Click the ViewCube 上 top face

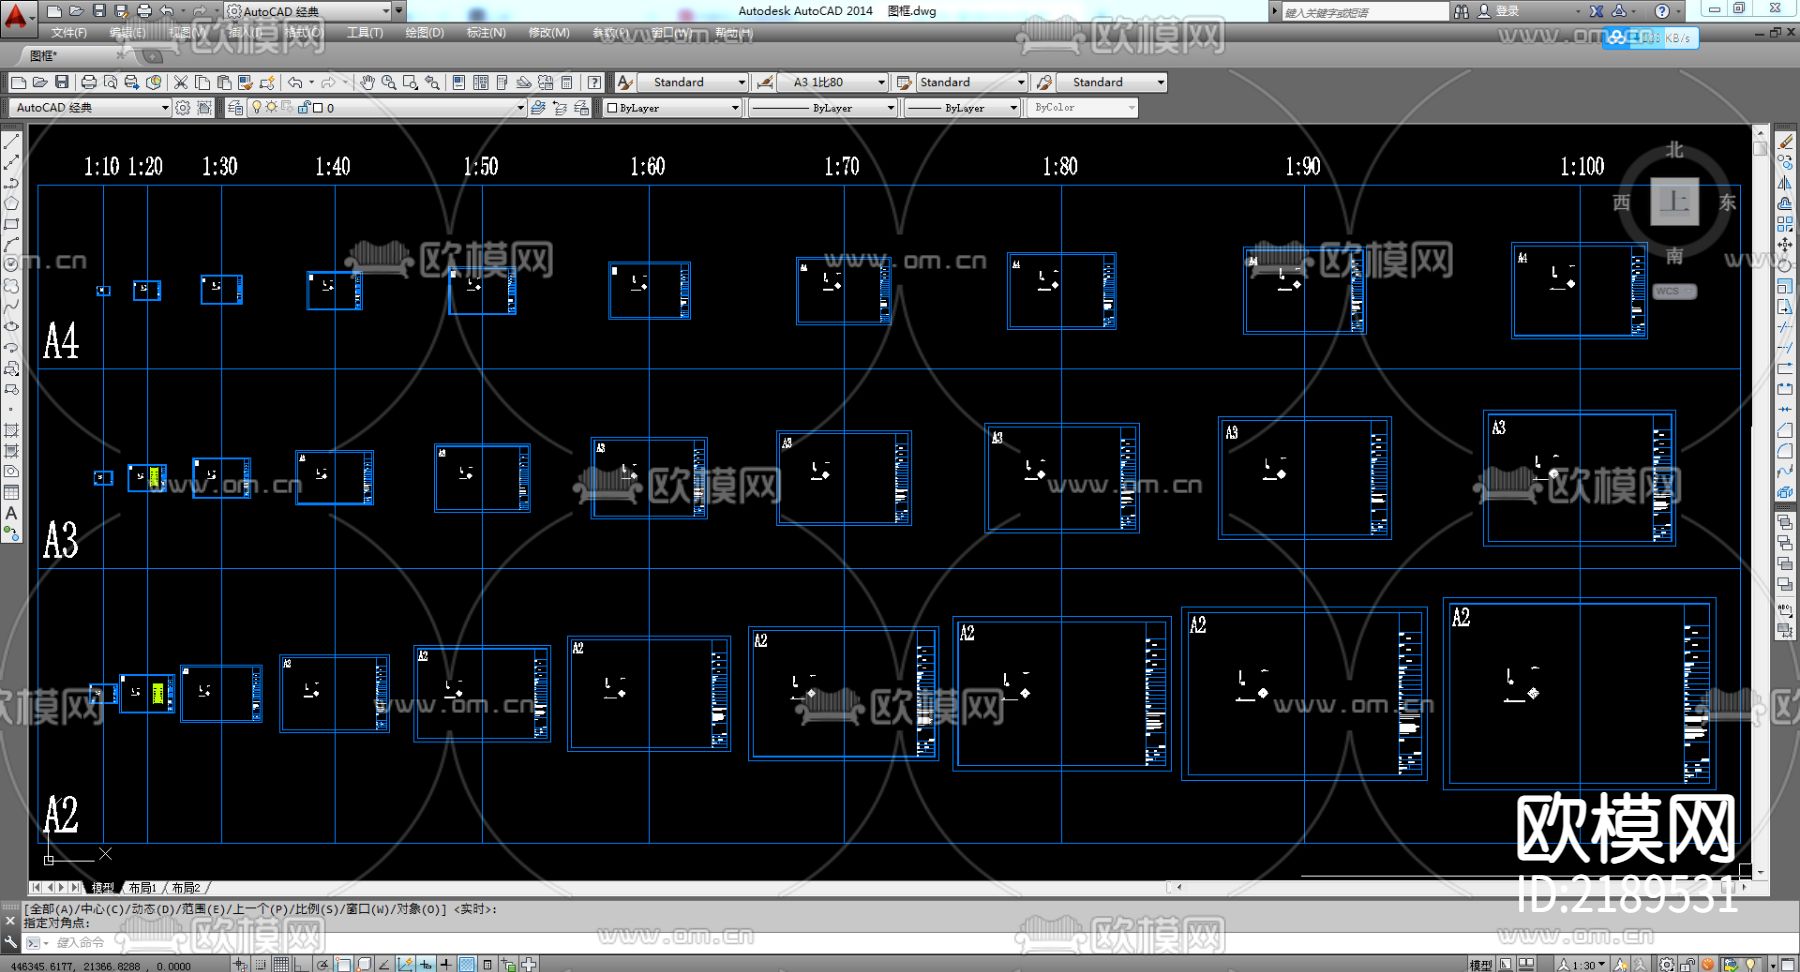(1674, 202)
